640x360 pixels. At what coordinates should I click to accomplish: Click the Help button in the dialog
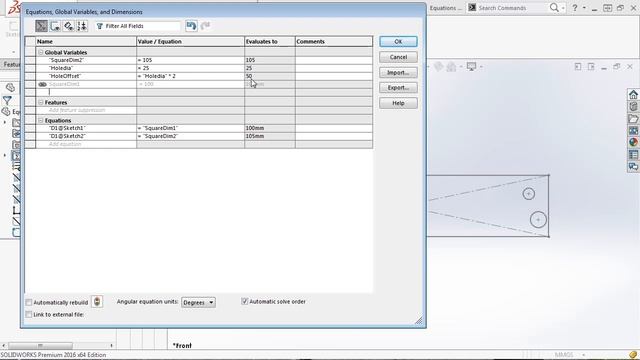pos(398,103)
